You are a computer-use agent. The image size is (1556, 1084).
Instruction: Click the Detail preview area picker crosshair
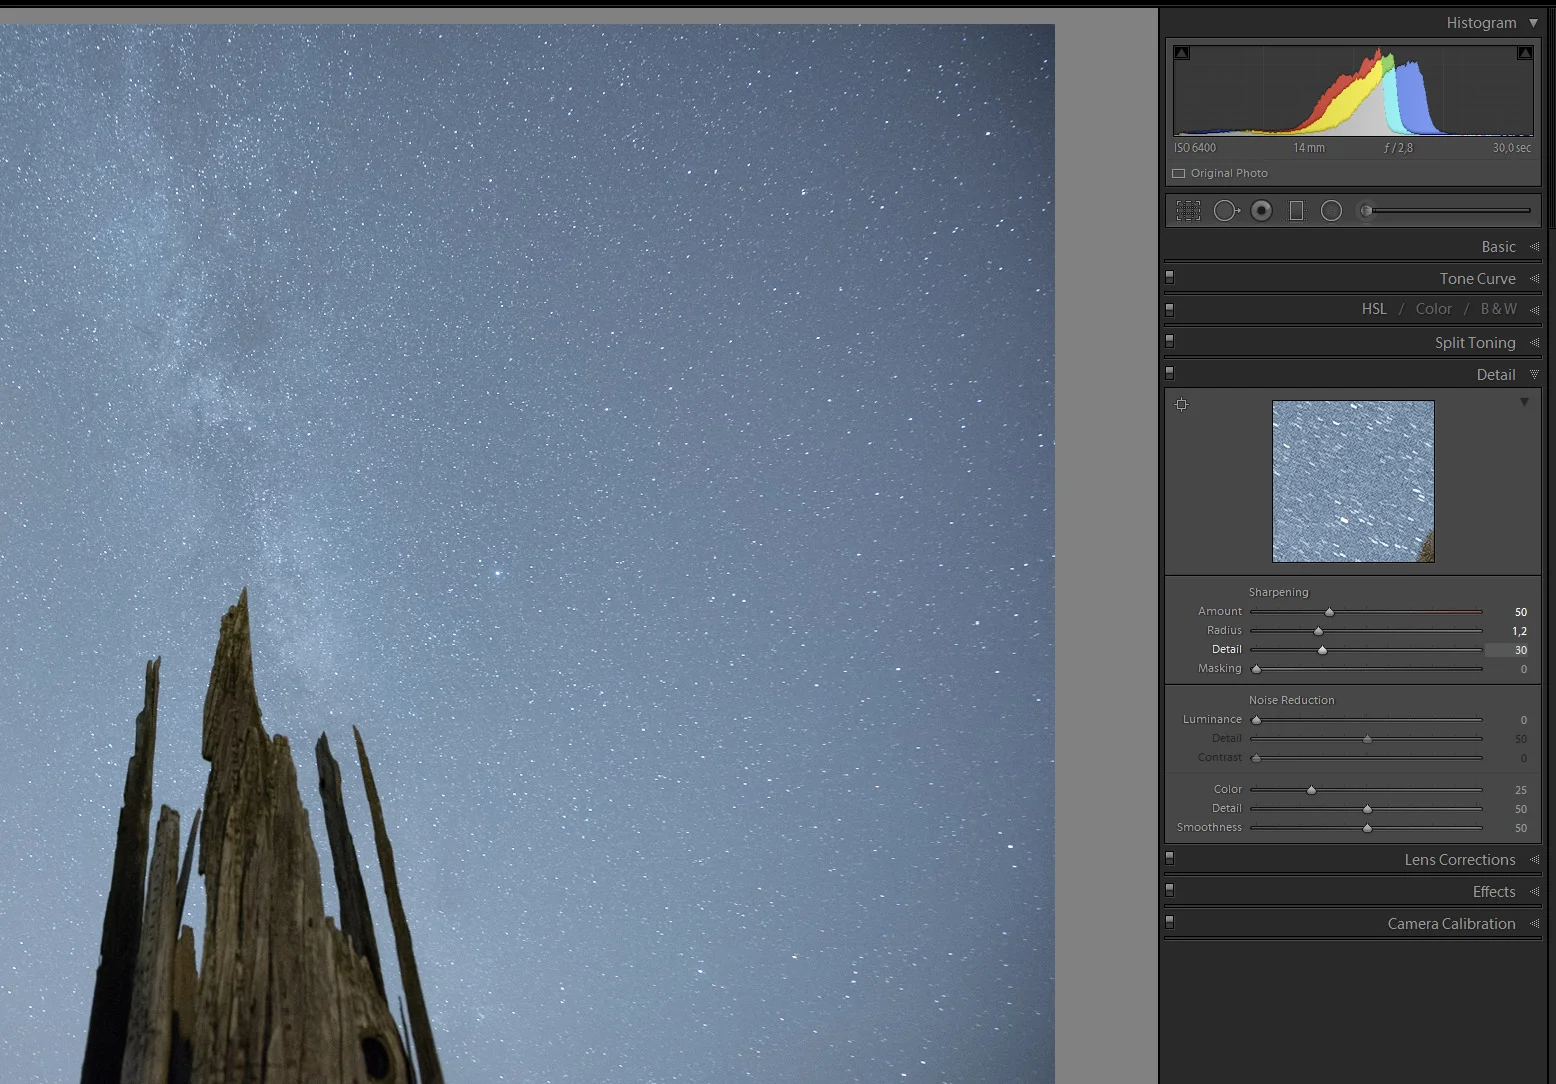point(1182,404)
